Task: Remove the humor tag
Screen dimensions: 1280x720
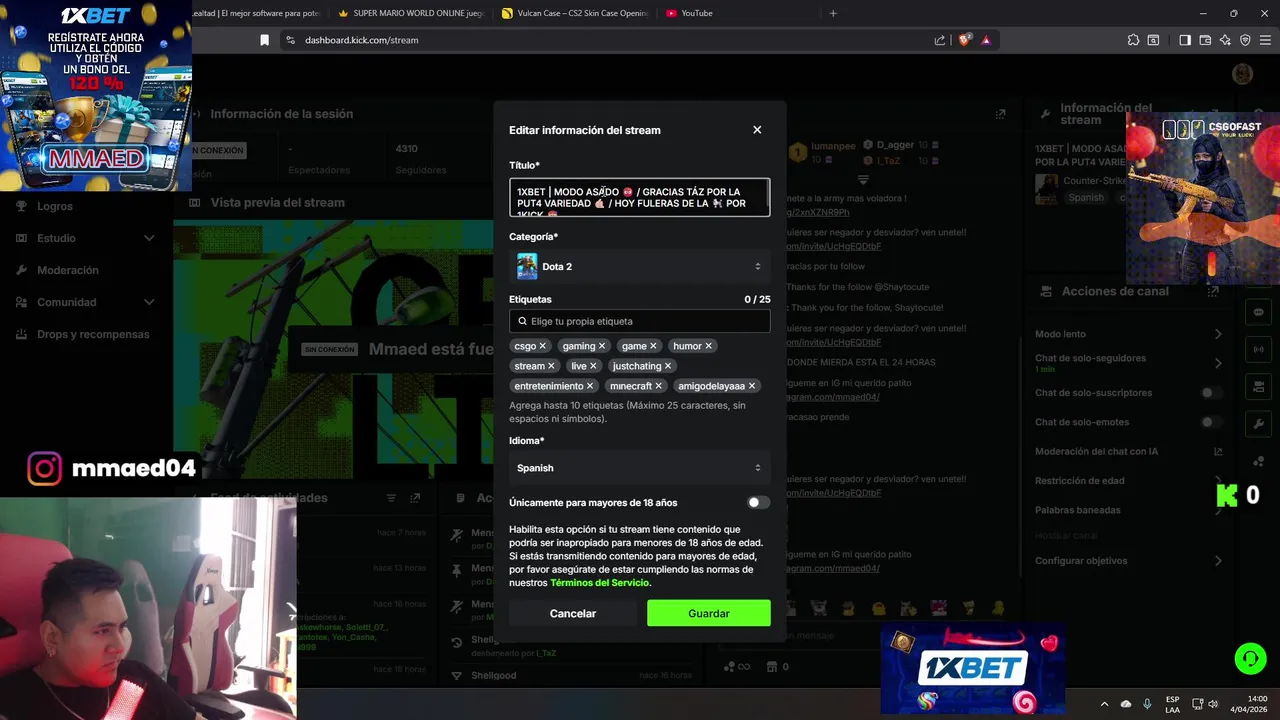Action: click(708, 346)
